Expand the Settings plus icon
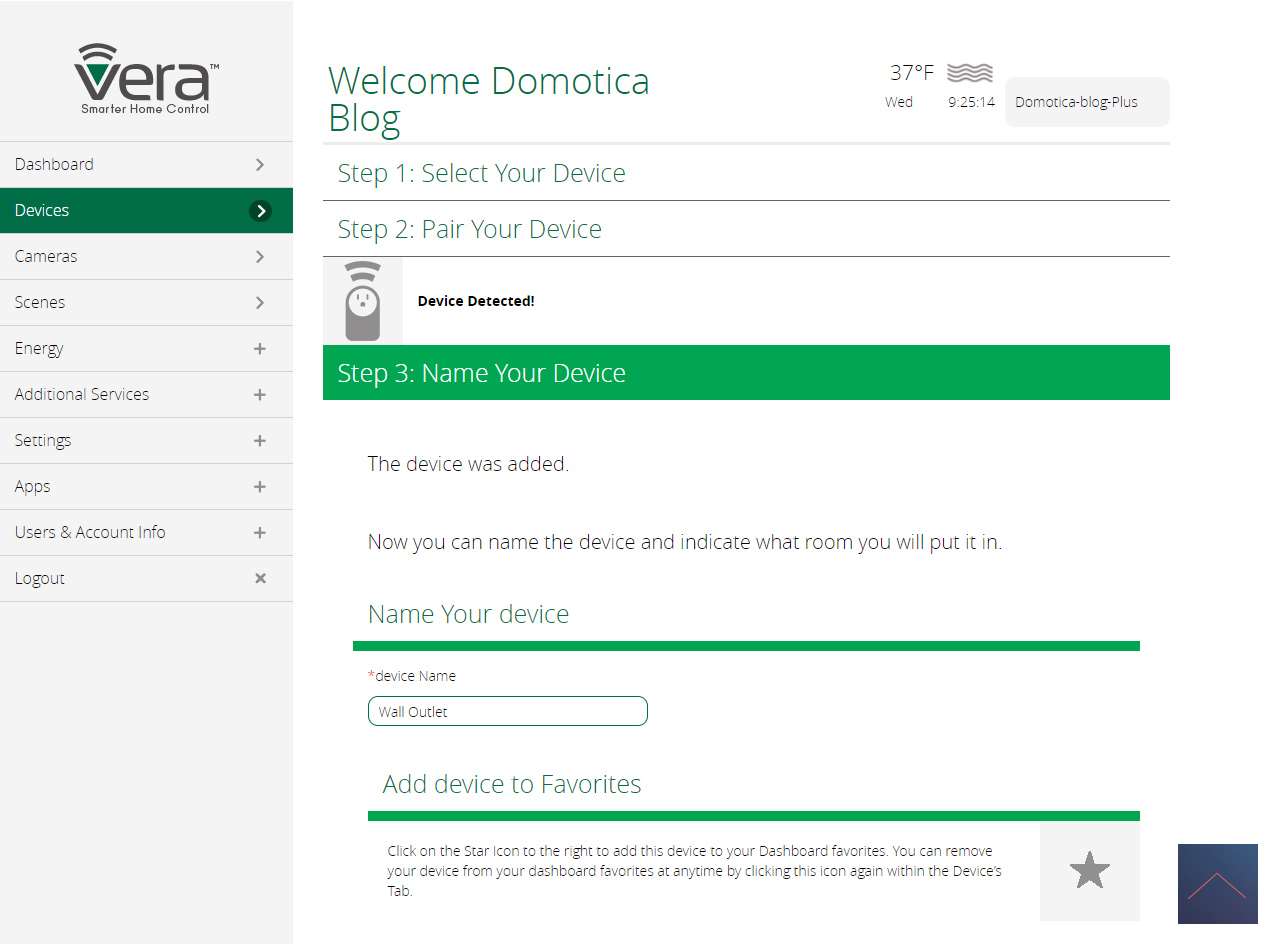Screen dimensions: 1278x944 (260, 440)
